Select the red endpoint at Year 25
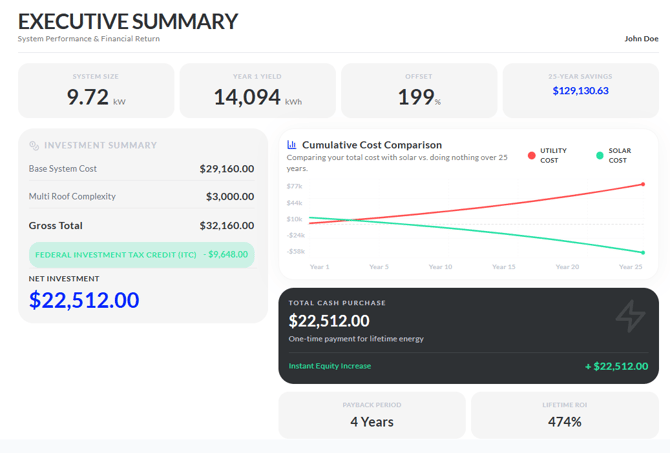Viewport: 670px width, 453px height. (x=643, y=184)
